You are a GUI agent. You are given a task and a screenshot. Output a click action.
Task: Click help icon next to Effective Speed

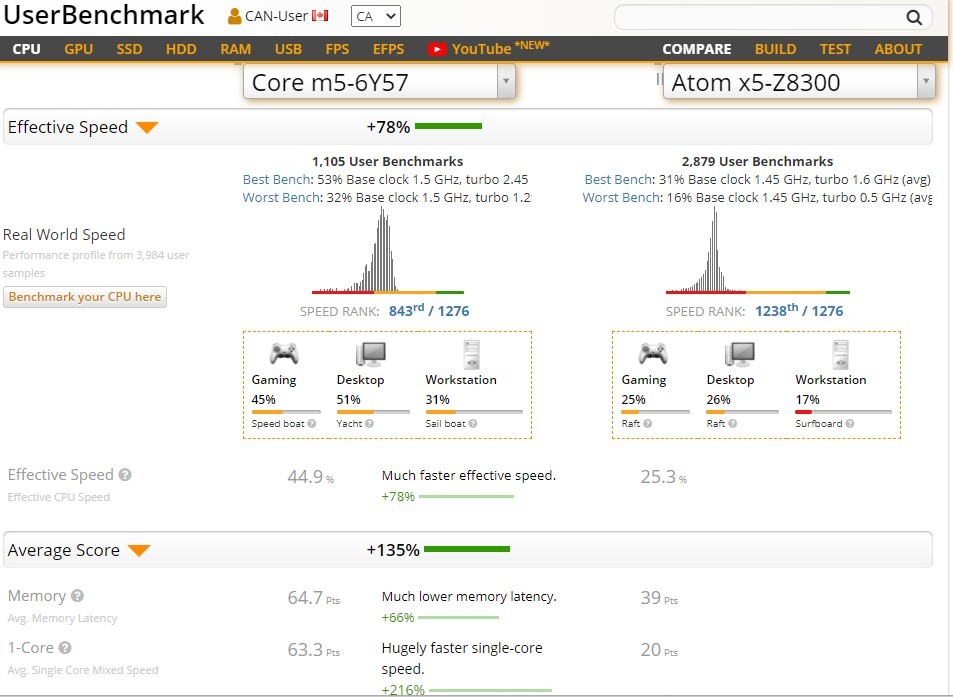(125, 475)
